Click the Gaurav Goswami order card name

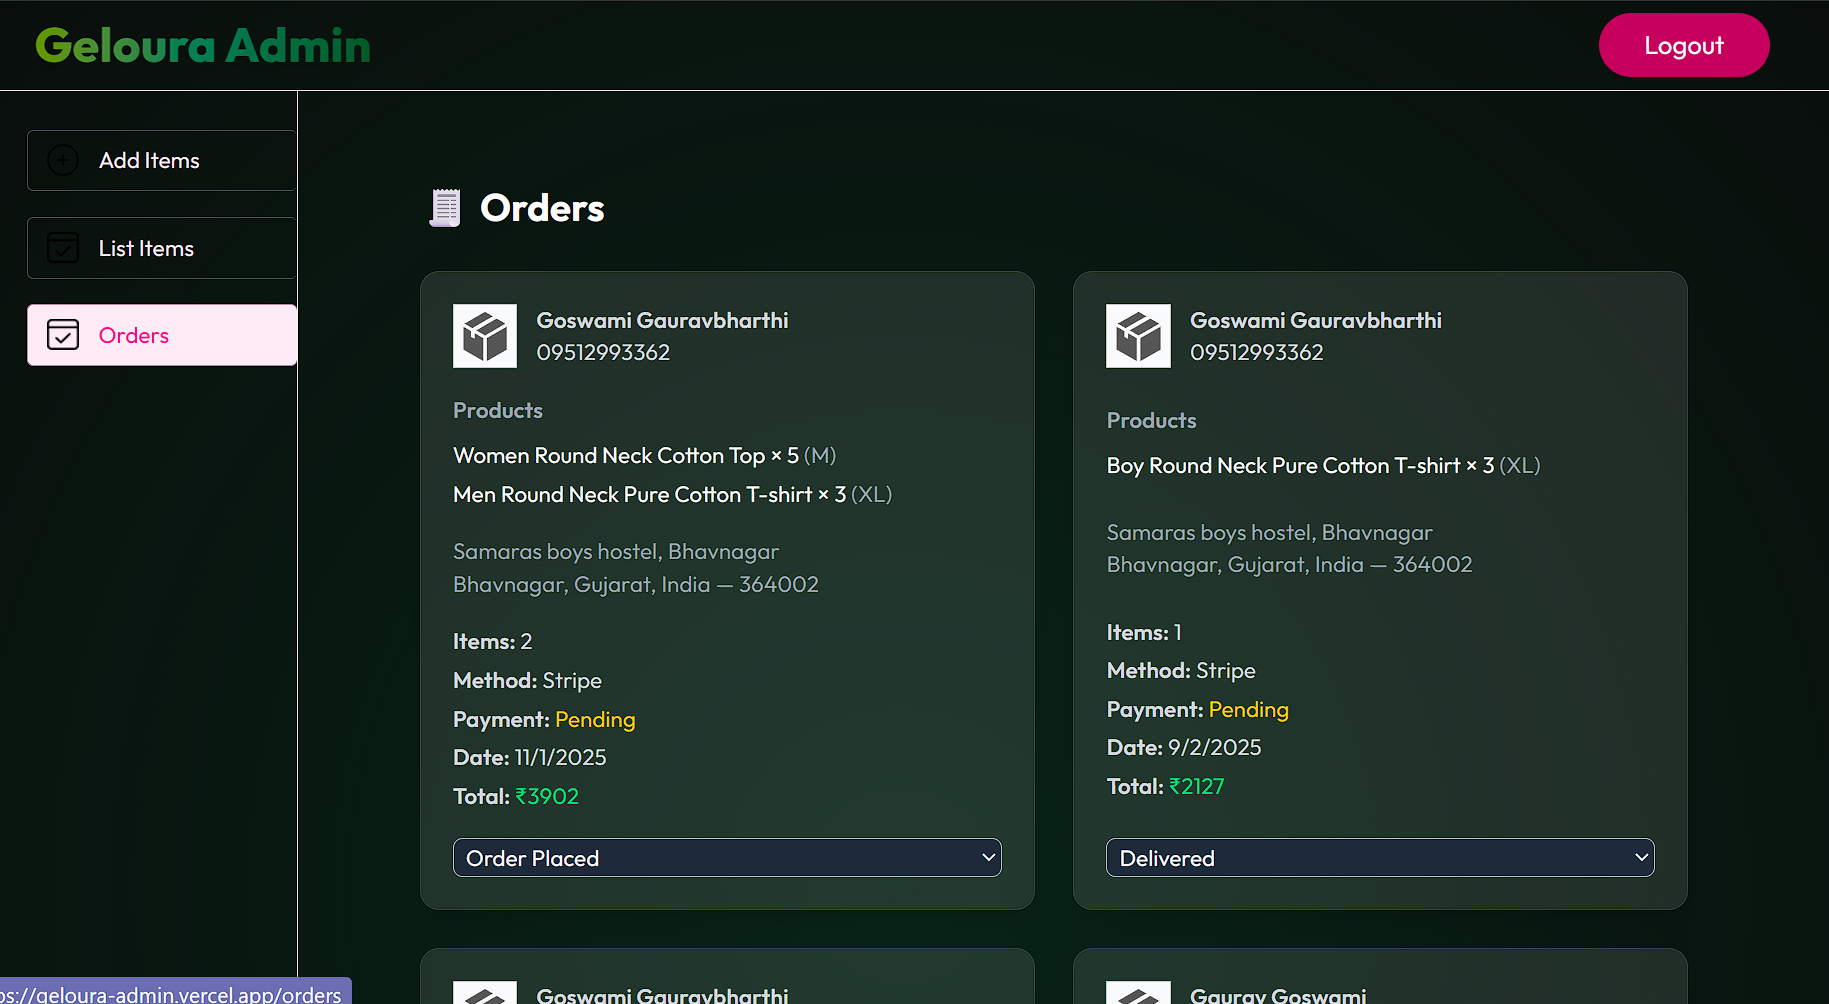[1277, 995]
